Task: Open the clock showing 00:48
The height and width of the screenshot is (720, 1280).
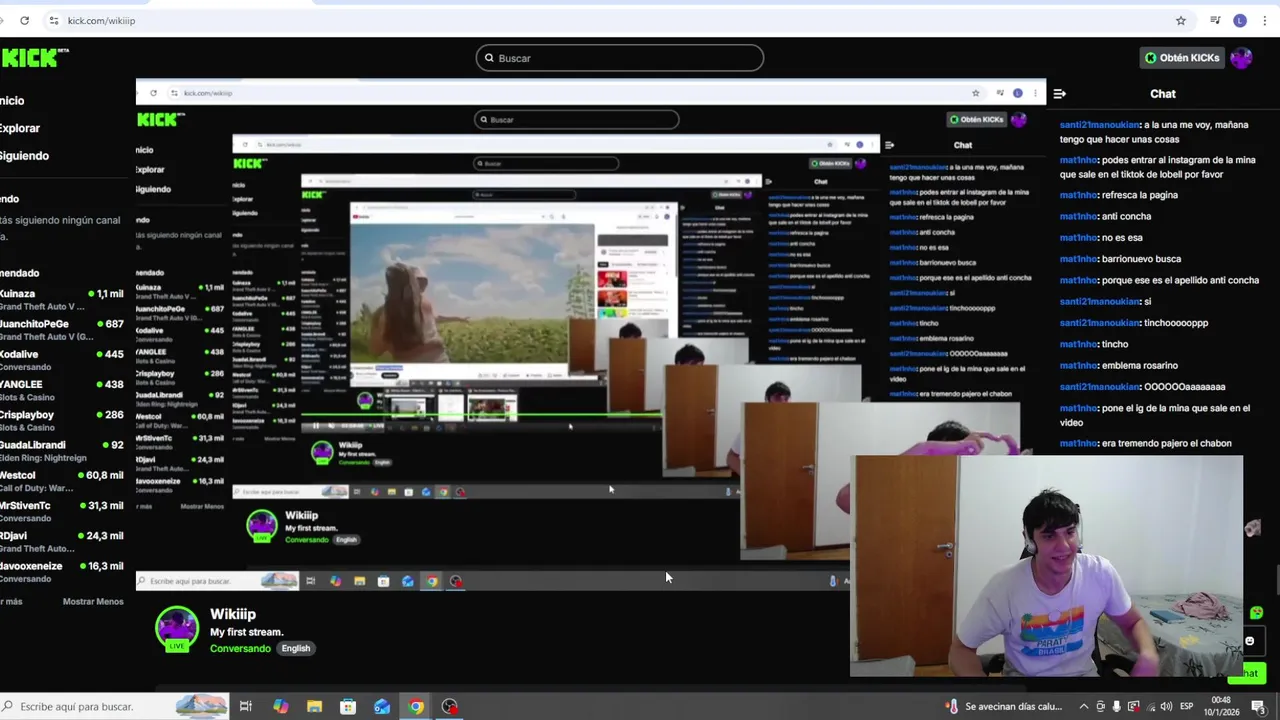Action: click(1221, 706)
